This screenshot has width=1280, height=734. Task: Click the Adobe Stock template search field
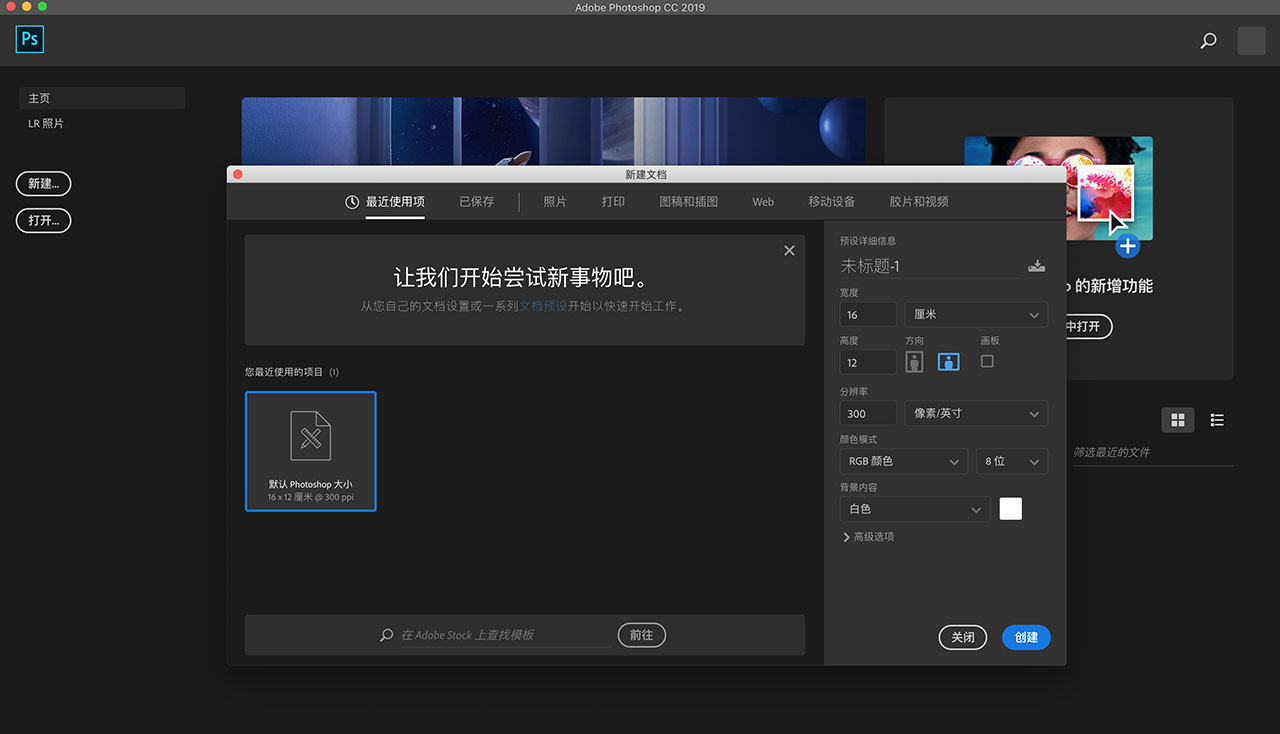(506, 635)
